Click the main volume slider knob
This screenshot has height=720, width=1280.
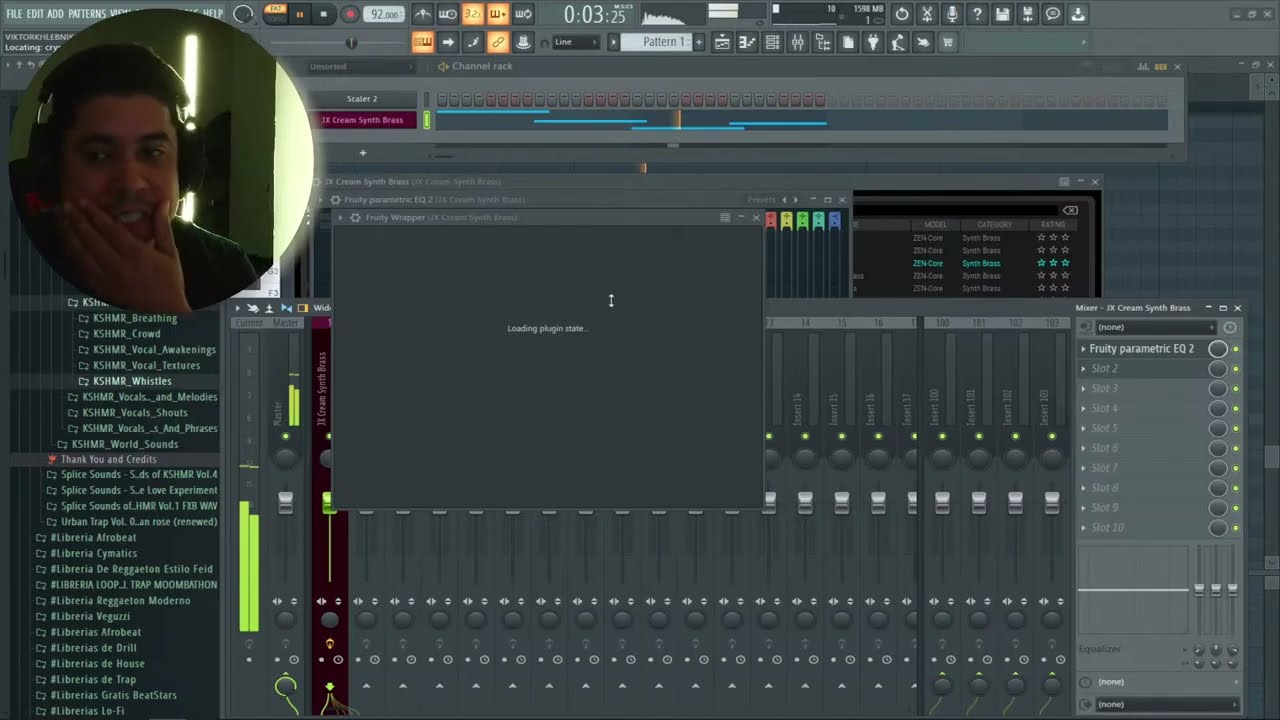[x=351, y=42]
